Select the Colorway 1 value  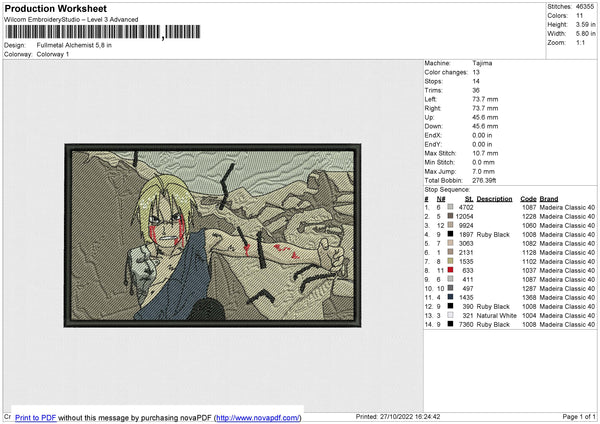[53, 54]
